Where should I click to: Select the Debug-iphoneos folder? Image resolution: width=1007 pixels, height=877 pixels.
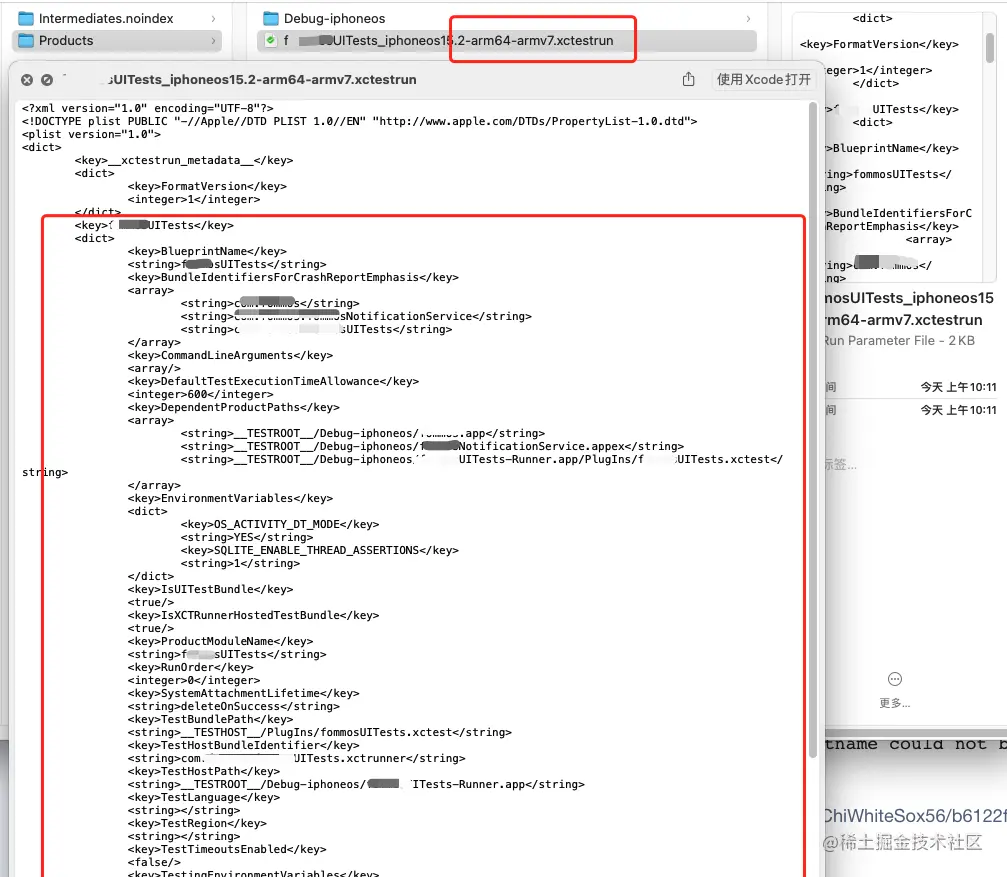[507, 19]
